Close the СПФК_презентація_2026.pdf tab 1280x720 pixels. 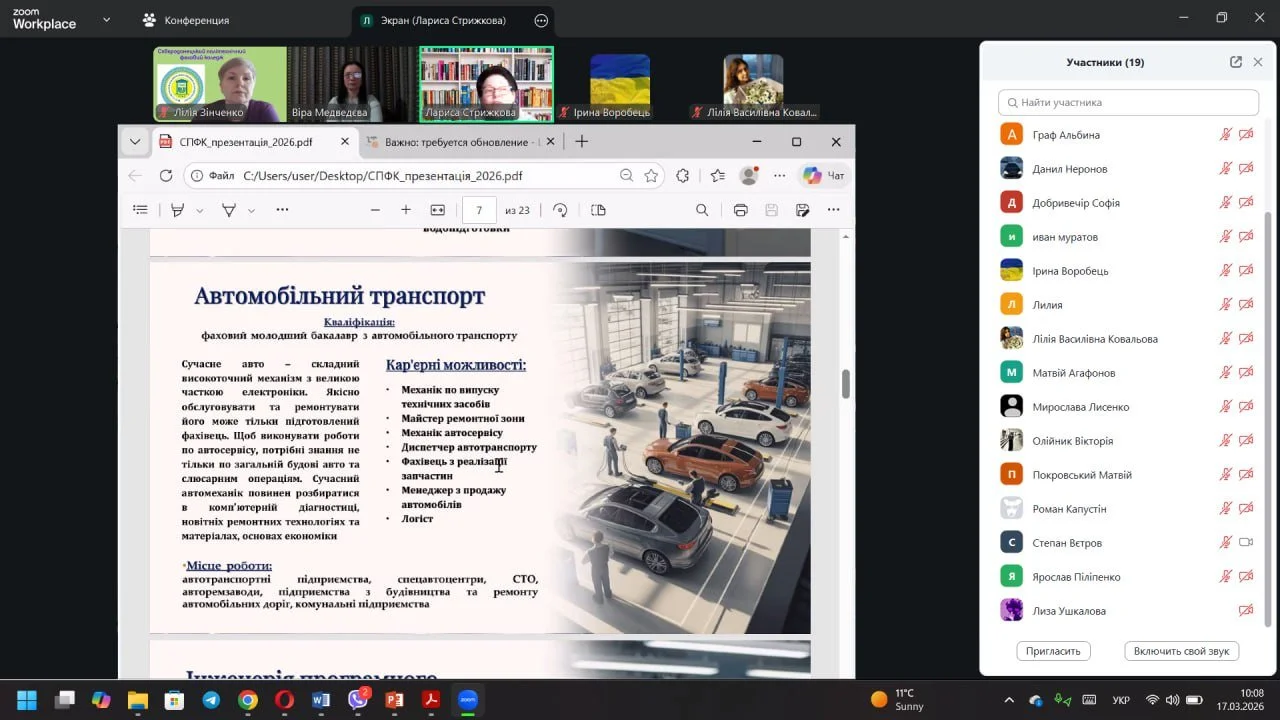[346, 142]
